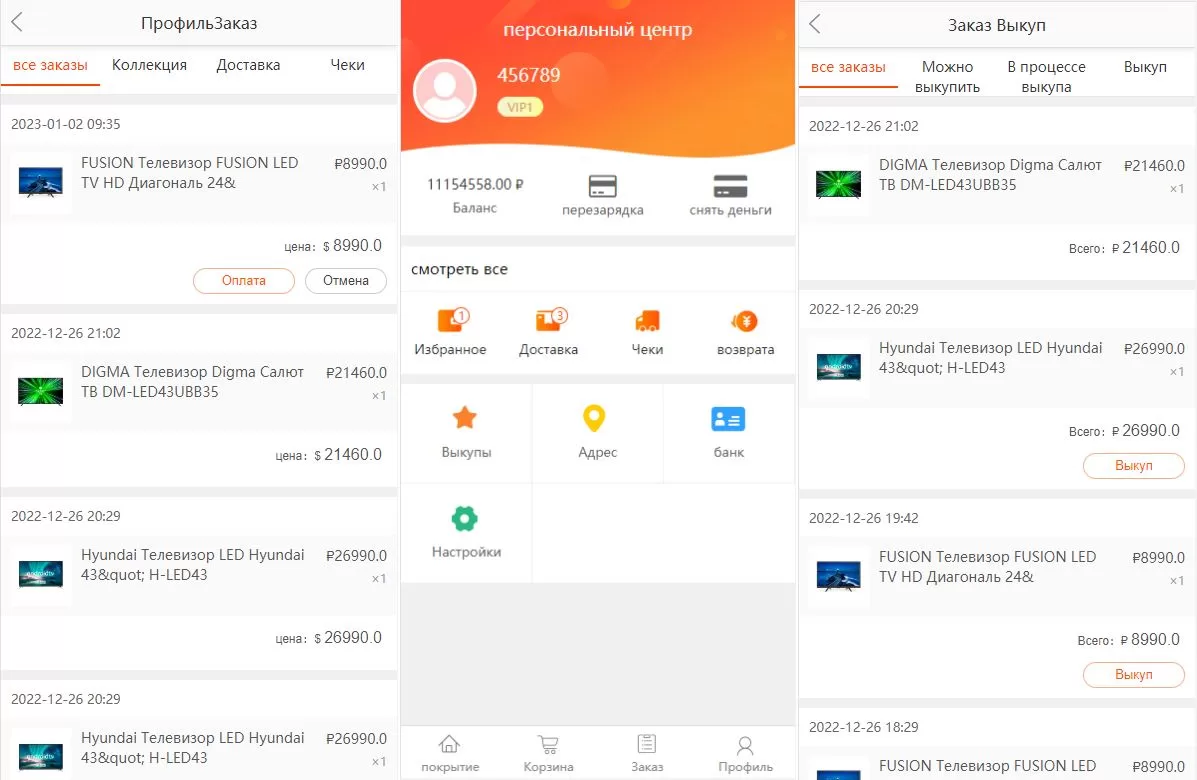Screen dimensions: 1197x780
Task: Click the Отмена button for FUSION order
Action: point(346,281)
